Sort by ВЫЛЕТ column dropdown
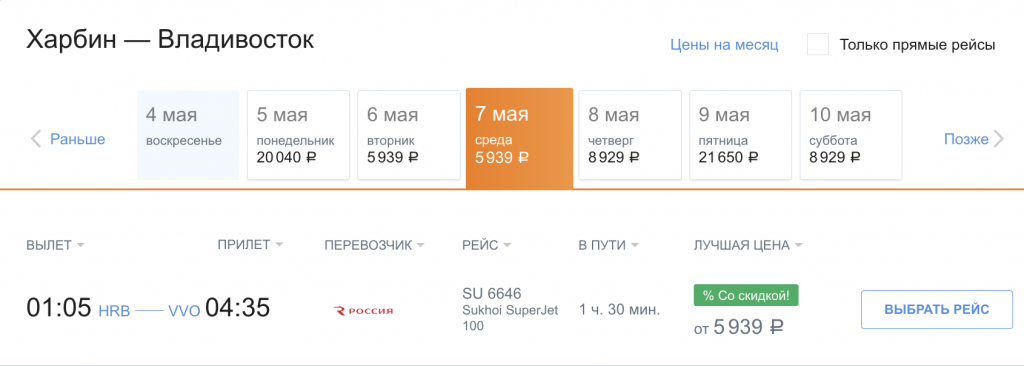1024x366 pixels. click(56, 245)
